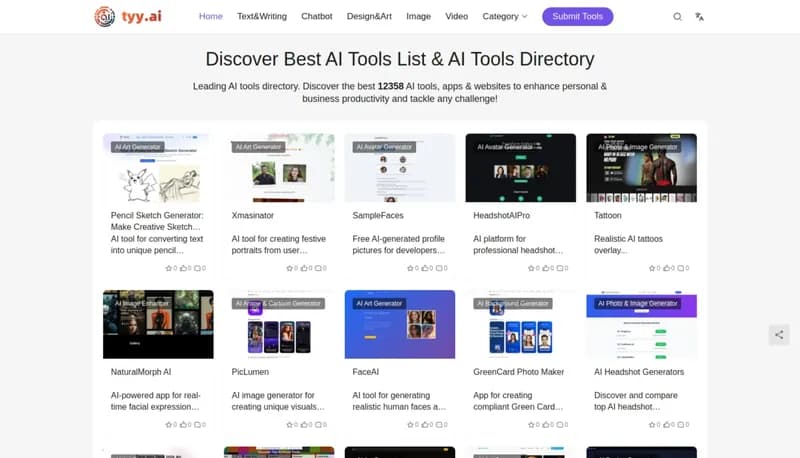
Task: Click AI Avatar Generator tag on SampleFaces
Action: point(384,147)
